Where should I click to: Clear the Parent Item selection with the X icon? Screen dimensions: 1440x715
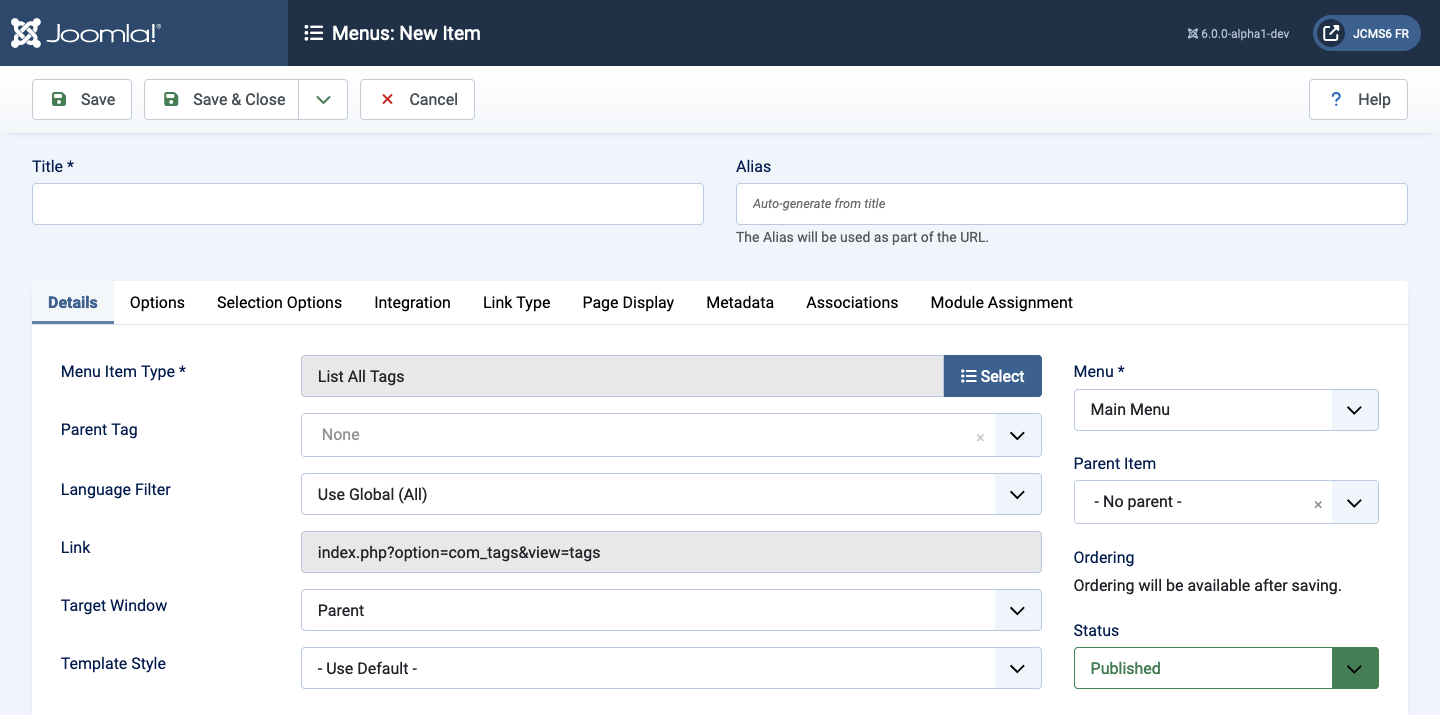point(1318,504)
